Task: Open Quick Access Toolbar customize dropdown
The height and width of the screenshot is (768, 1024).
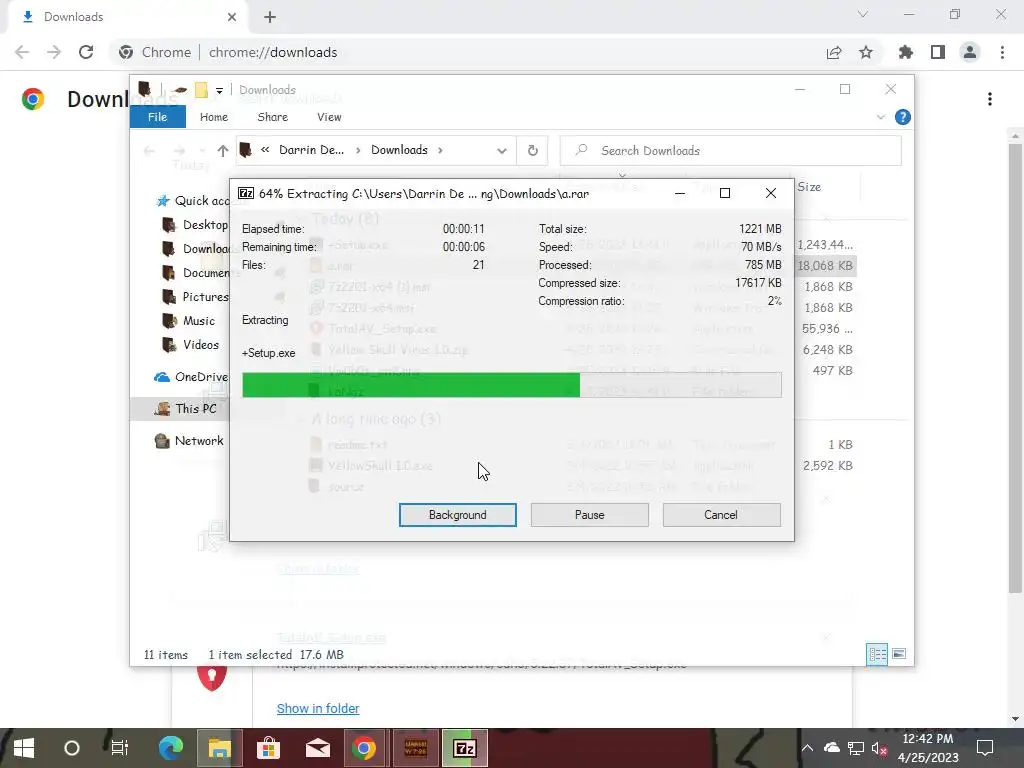Action: click(x=219, y=90)
